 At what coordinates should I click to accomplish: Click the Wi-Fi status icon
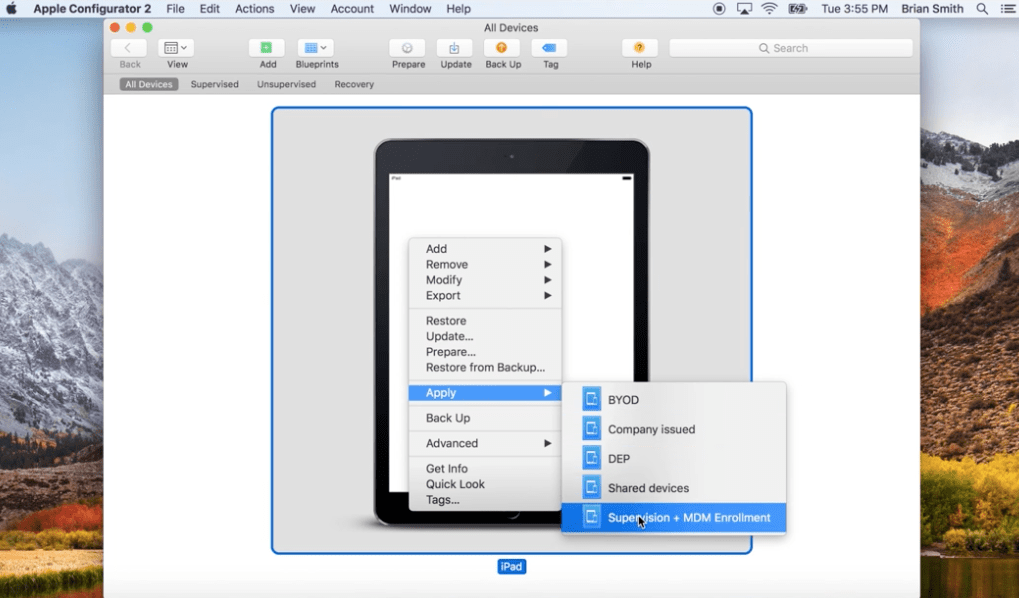(x=770, y=8)
